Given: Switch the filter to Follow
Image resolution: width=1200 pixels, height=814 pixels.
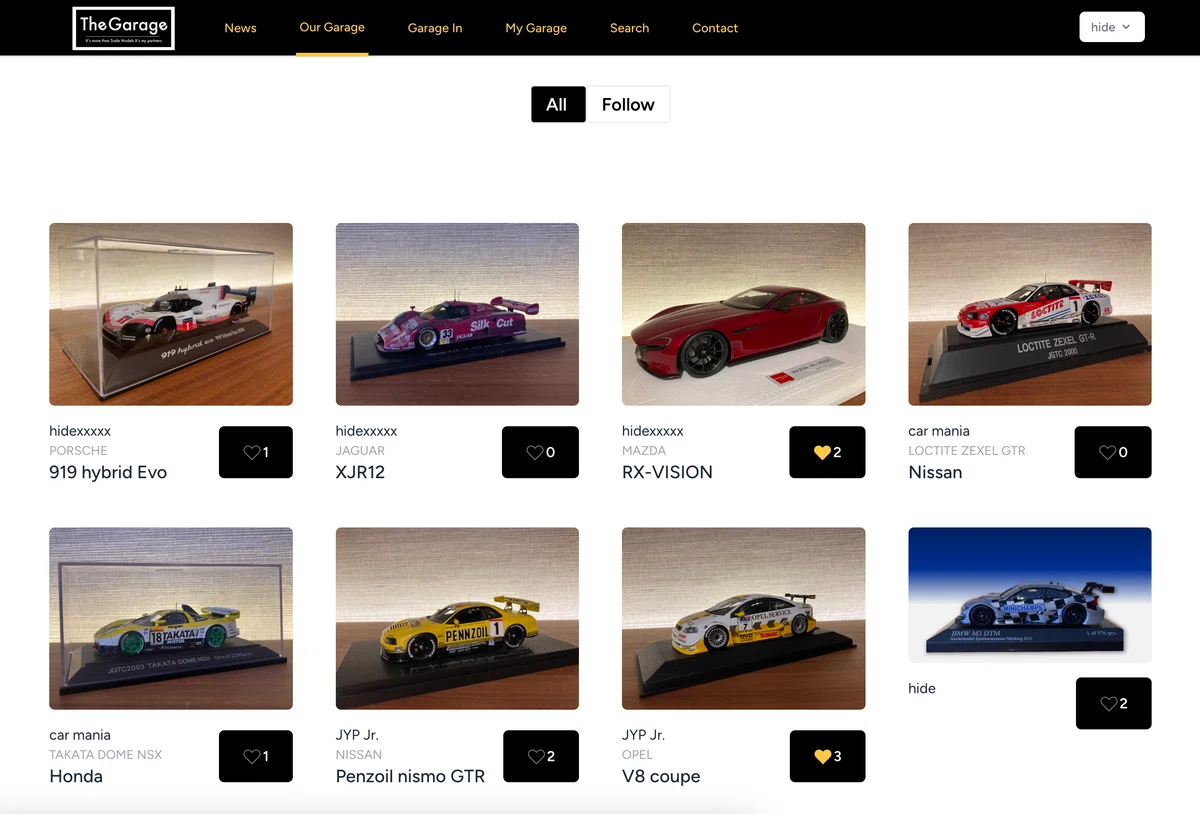Looking at the screenshot, I should 628,105.
